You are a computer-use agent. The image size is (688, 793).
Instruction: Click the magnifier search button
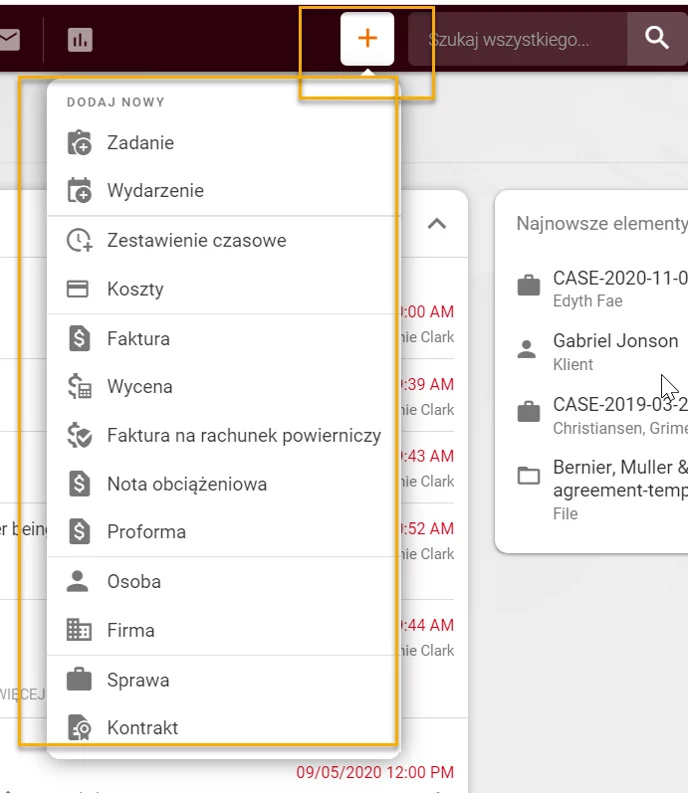click(657, 39)
